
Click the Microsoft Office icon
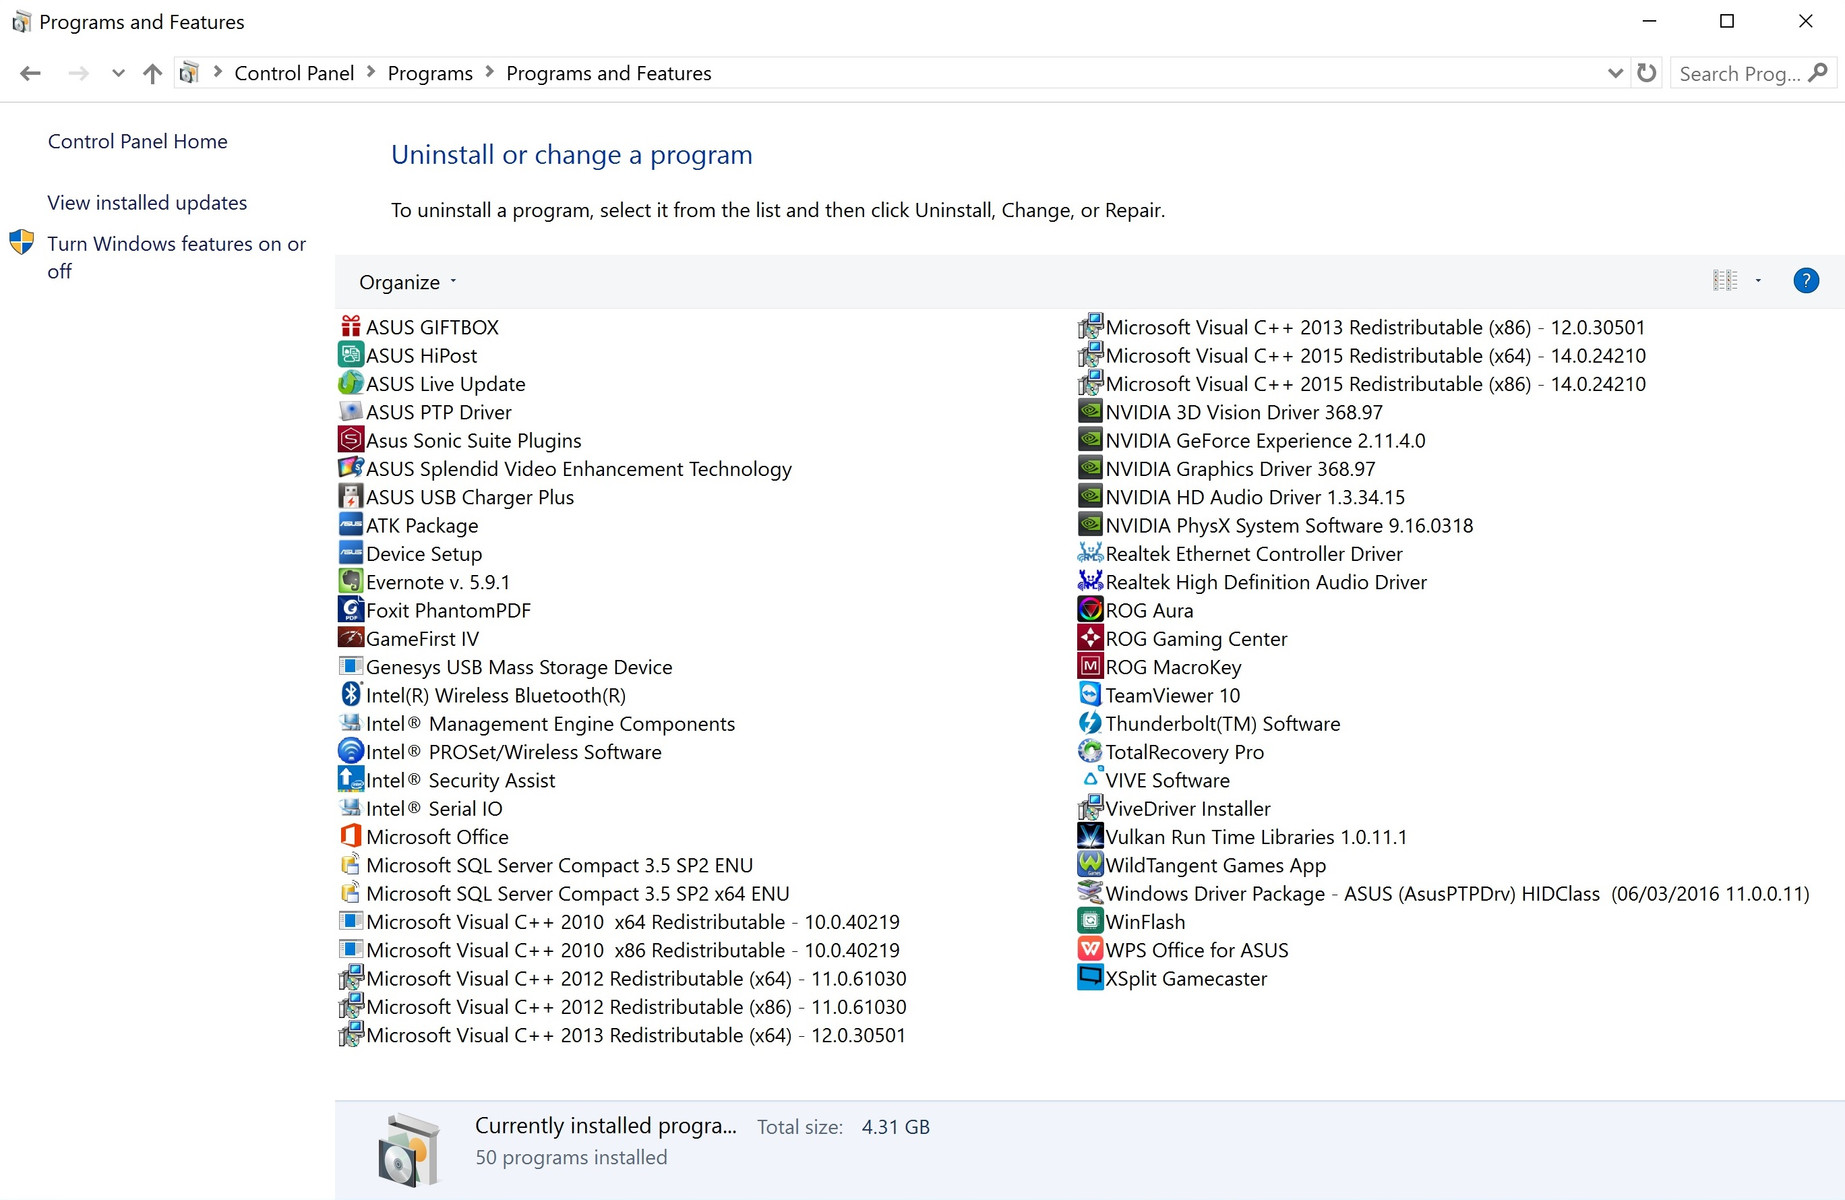350,836
